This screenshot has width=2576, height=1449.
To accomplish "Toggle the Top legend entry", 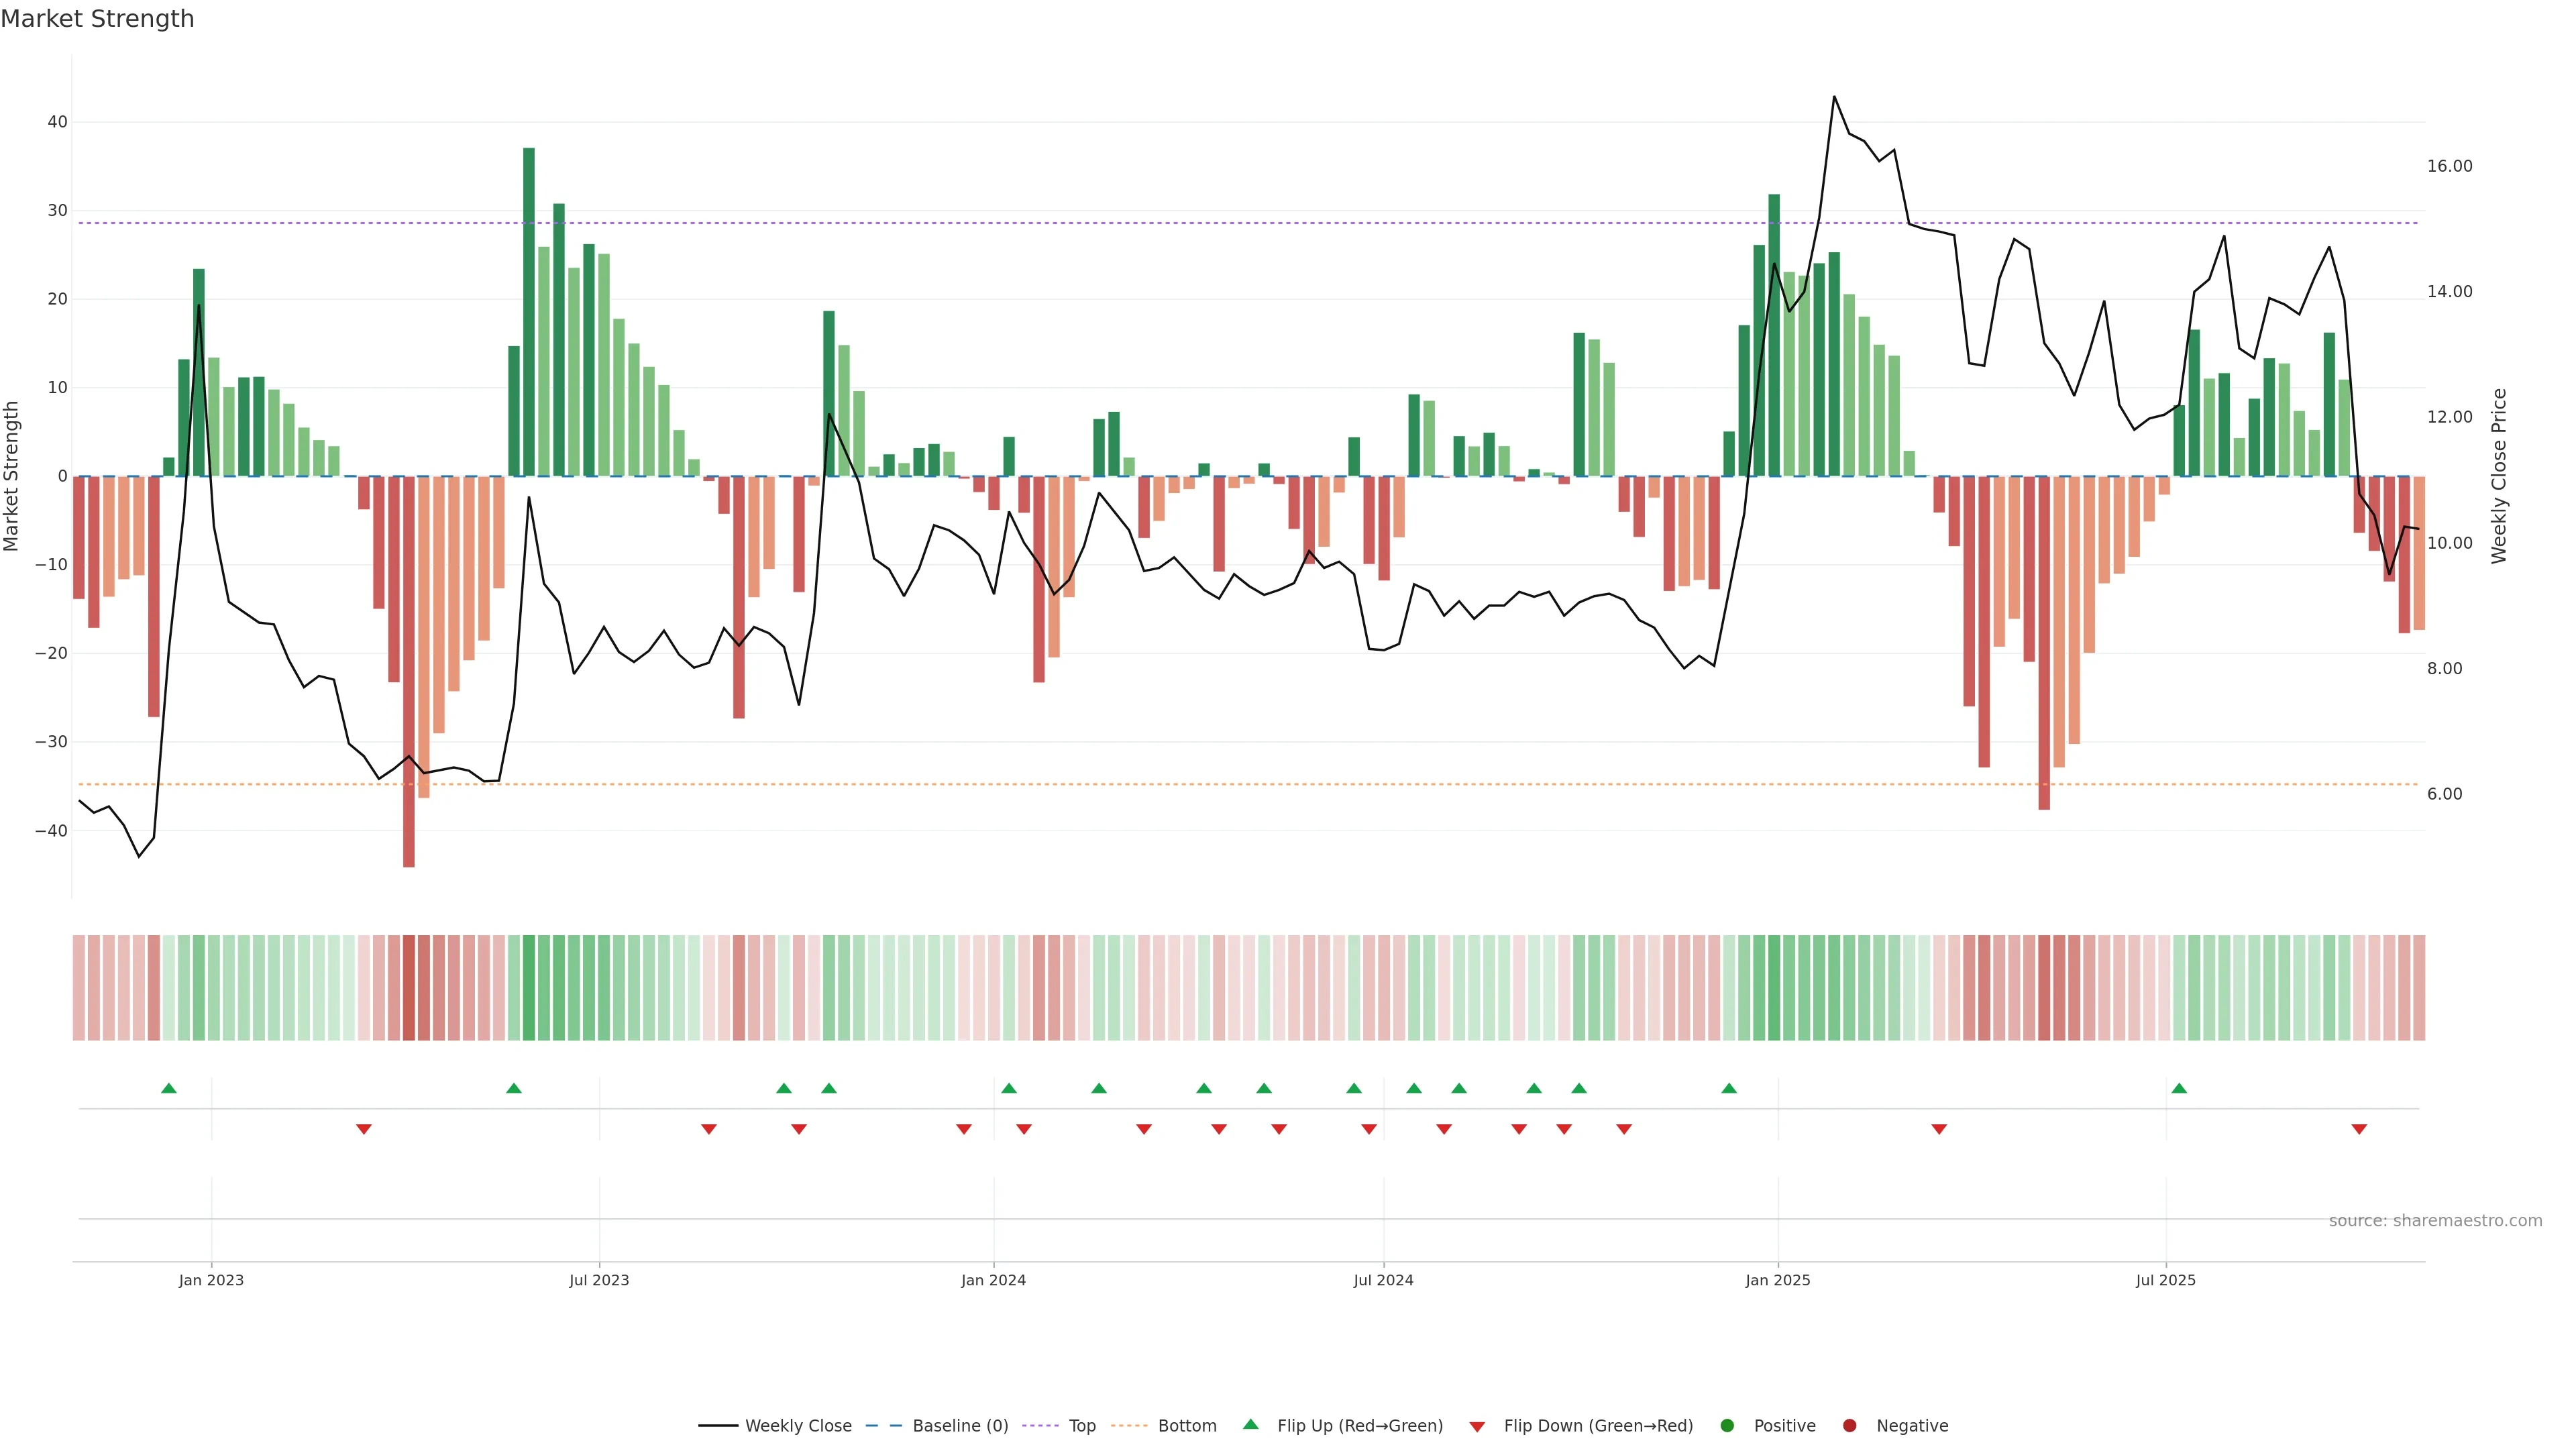I will tap(1081, 1425).
